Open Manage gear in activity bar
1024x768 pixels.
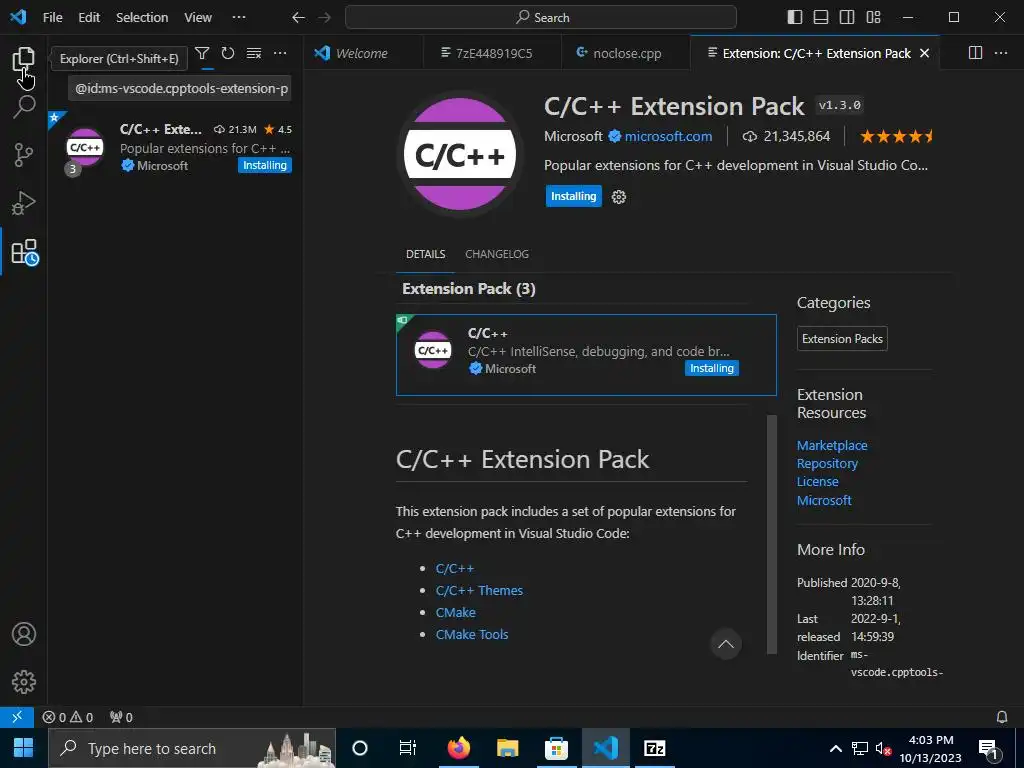click(x=24, y=682)
